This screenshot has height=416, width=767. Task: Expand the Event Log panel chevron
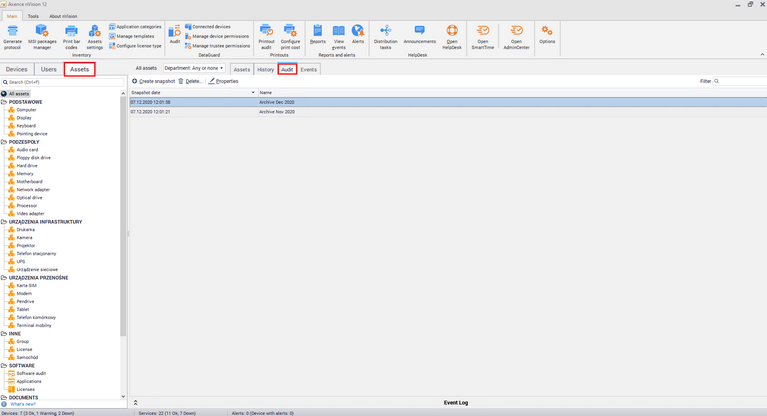tap(135, 402)
